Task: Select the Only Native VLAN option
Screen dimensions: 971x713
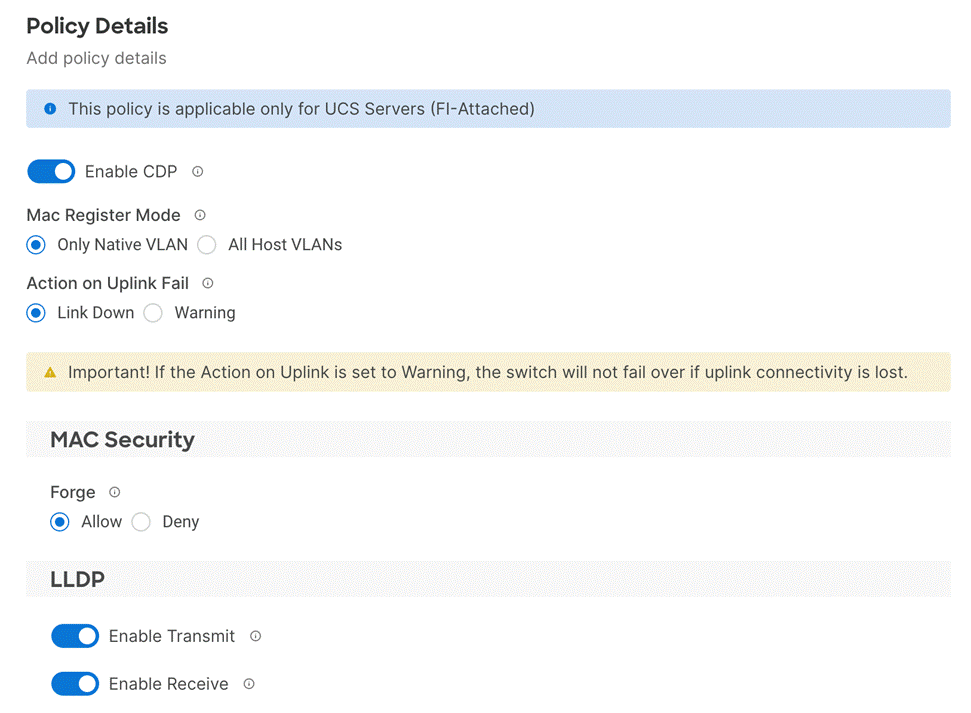Action: pos(36,245)
